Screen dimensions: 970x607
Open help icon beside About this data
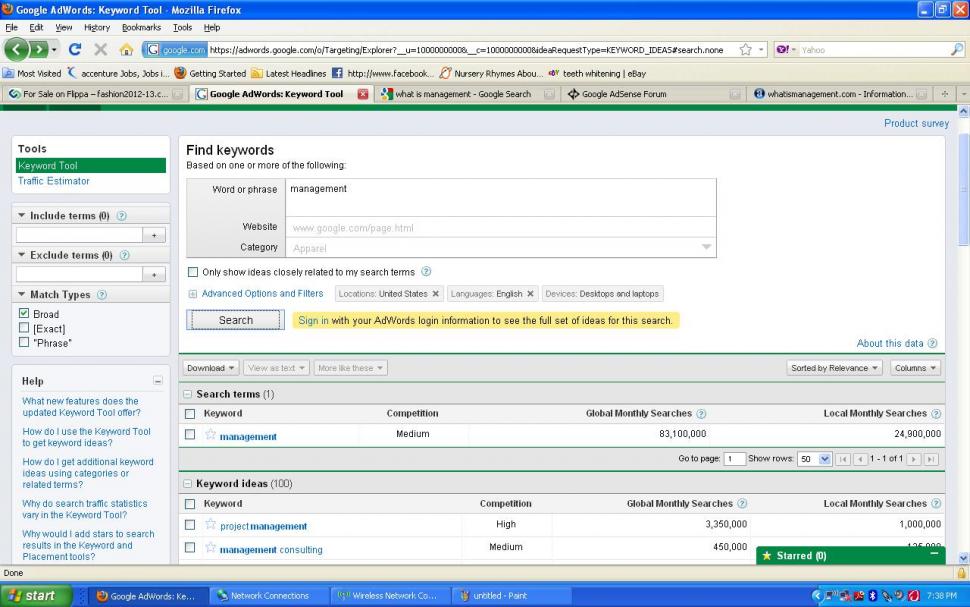[932, 343]
